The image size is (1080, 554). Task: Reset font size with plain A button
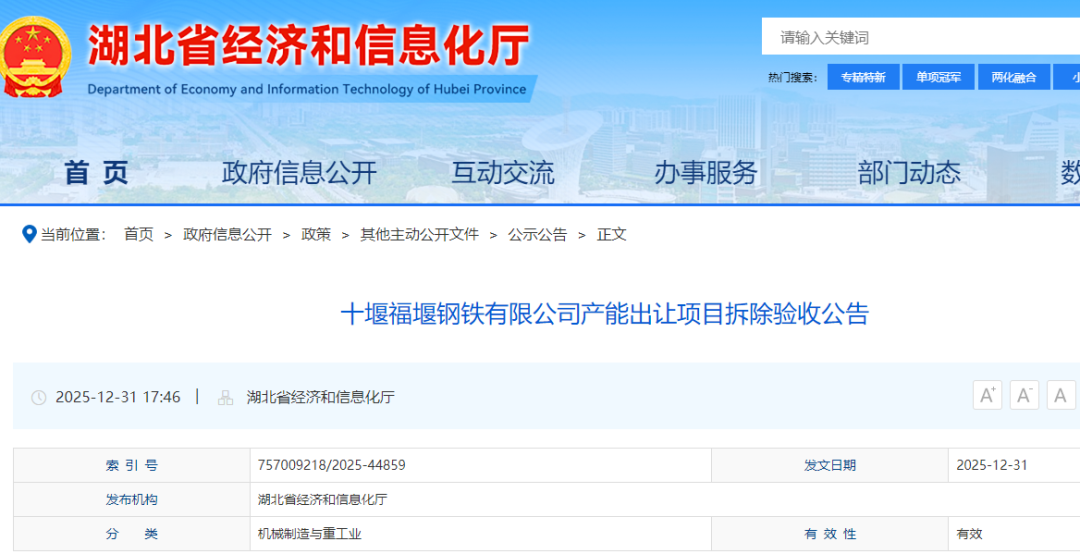click(1061, 395)
